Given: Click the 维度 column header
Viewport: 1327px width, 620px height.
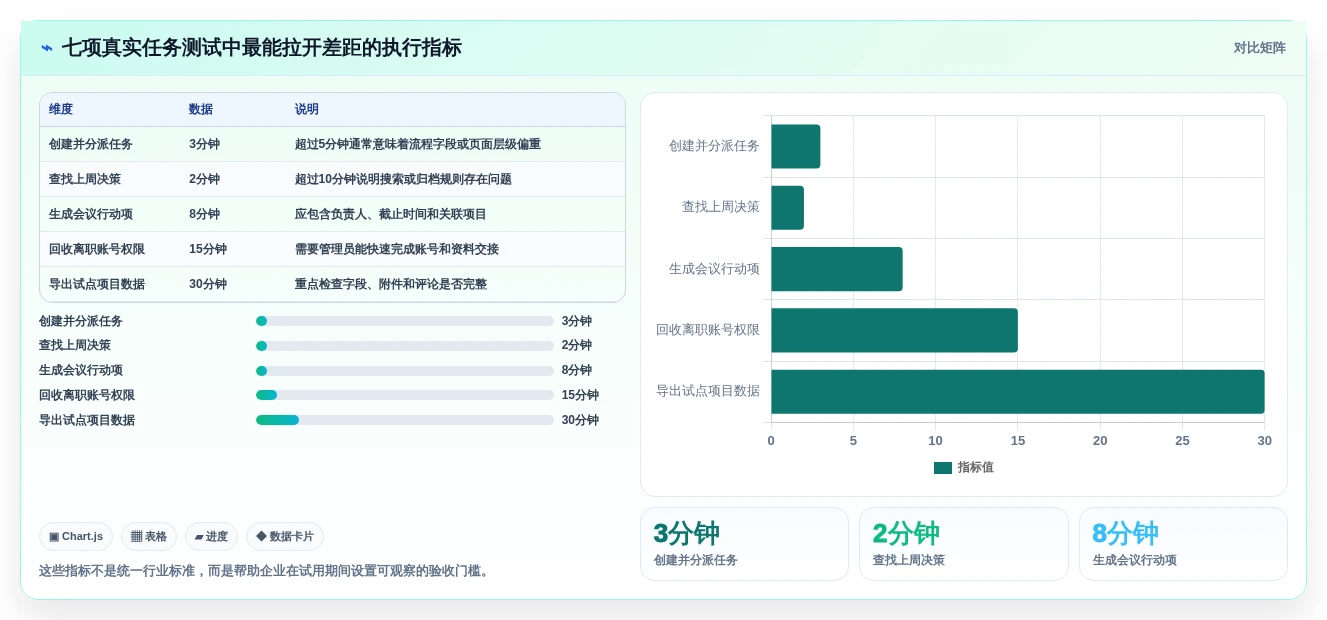Looking at the screenshot, I should 61,109.
